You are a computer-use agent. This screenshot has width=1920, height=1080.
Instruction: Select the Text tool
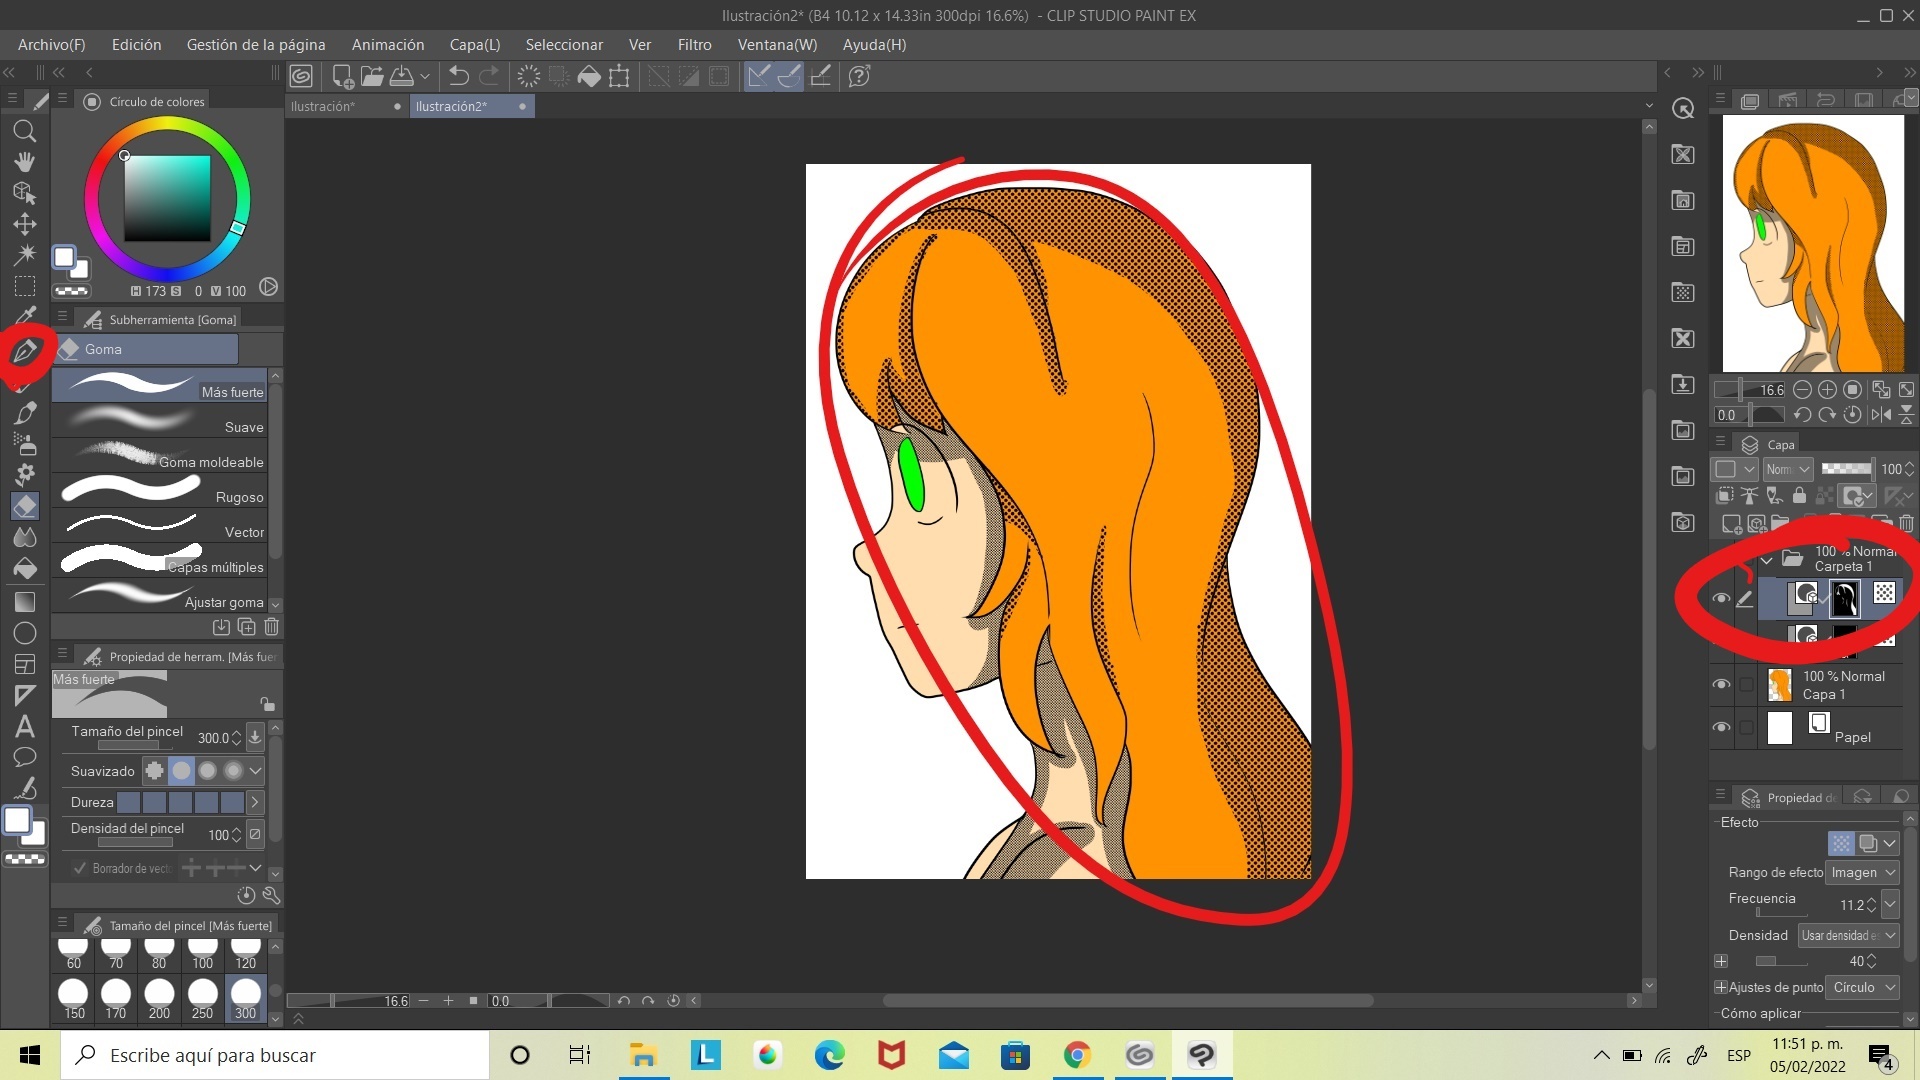tap(25, 727)
